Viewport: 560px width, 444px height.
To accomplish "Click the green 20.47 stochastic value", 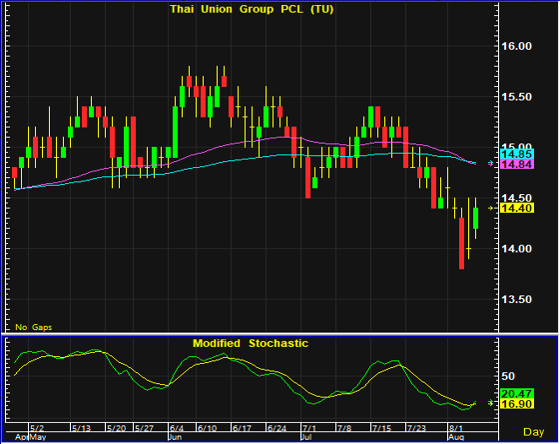I will [x=517, y=394].
